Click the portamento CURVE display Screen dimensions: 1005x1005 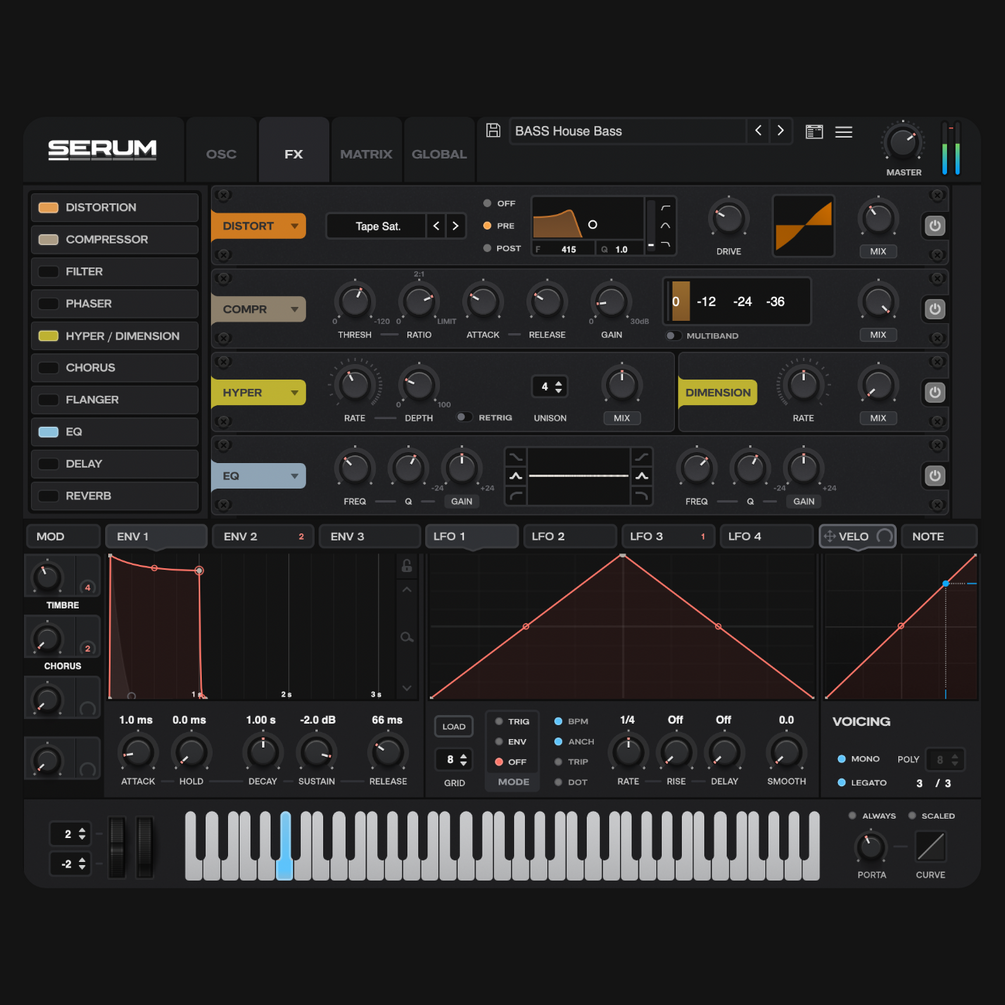tap(931, 846)
